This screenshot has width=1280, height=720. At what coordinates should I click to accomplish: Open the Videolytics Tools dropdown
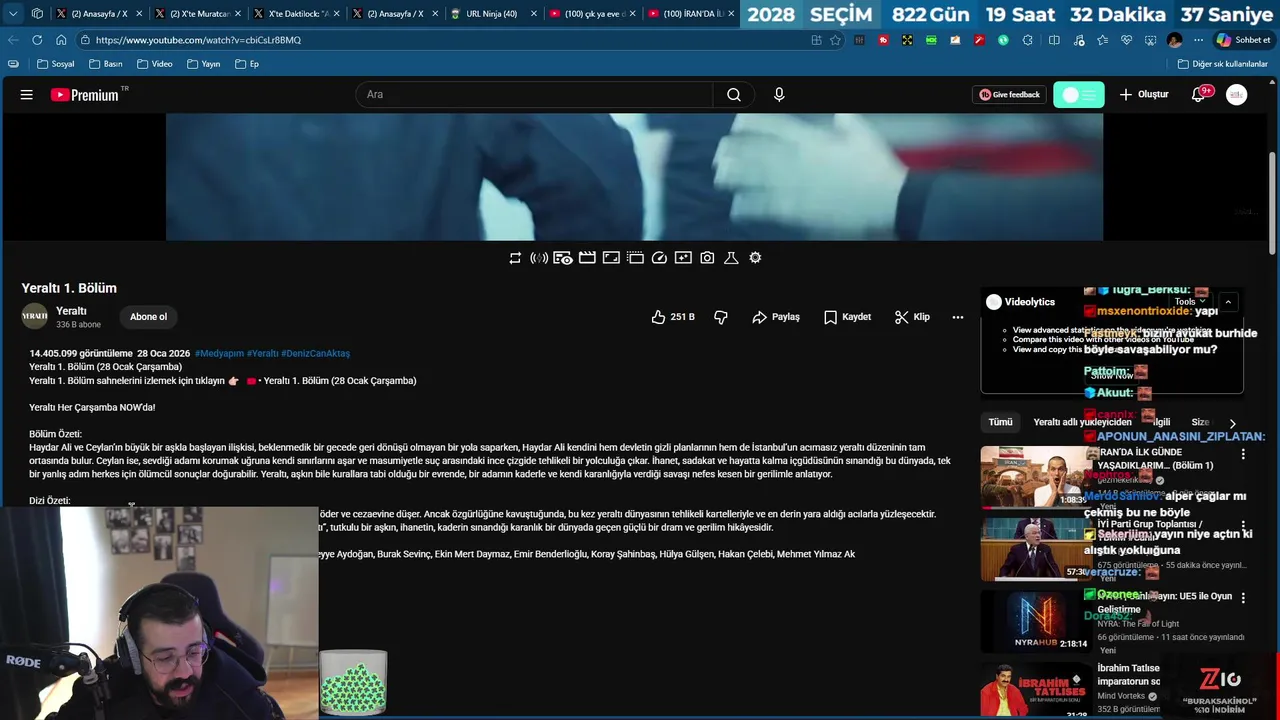[x=1190, y=302]
